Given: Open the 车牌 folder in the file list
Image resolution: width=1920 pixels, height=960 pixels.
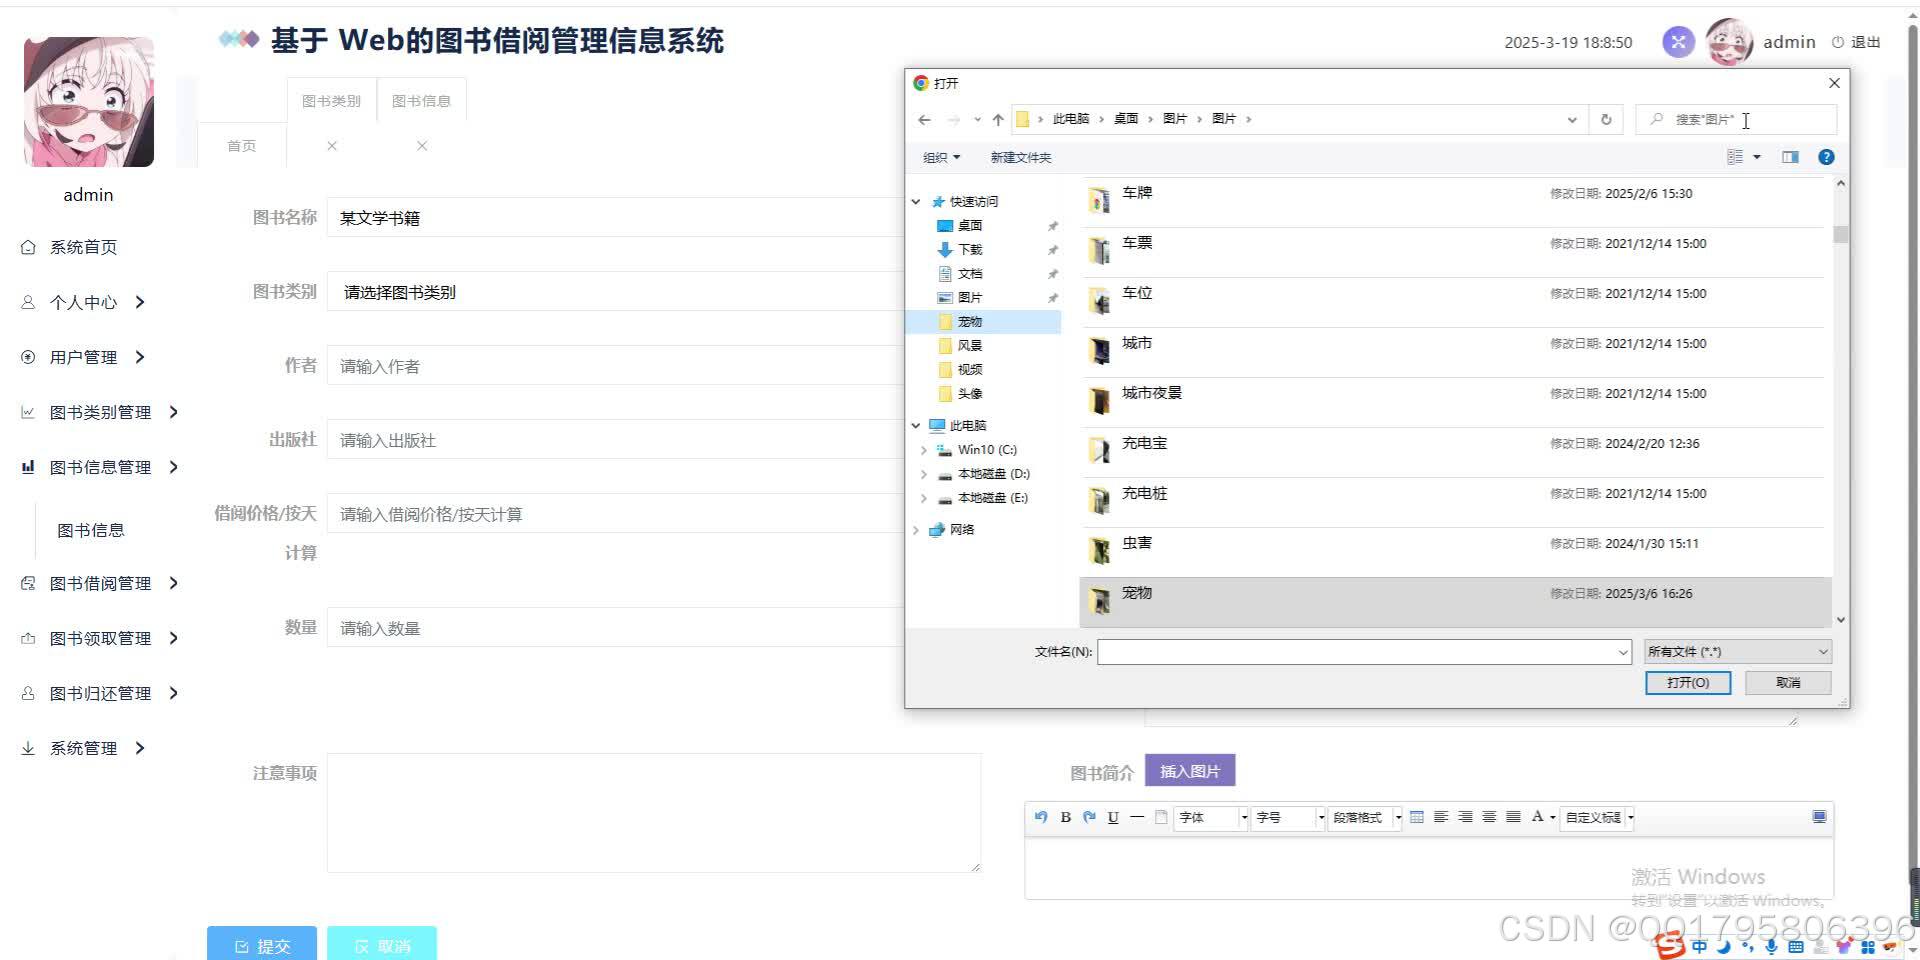Looking at the screenshot, I should point(1455,202).
